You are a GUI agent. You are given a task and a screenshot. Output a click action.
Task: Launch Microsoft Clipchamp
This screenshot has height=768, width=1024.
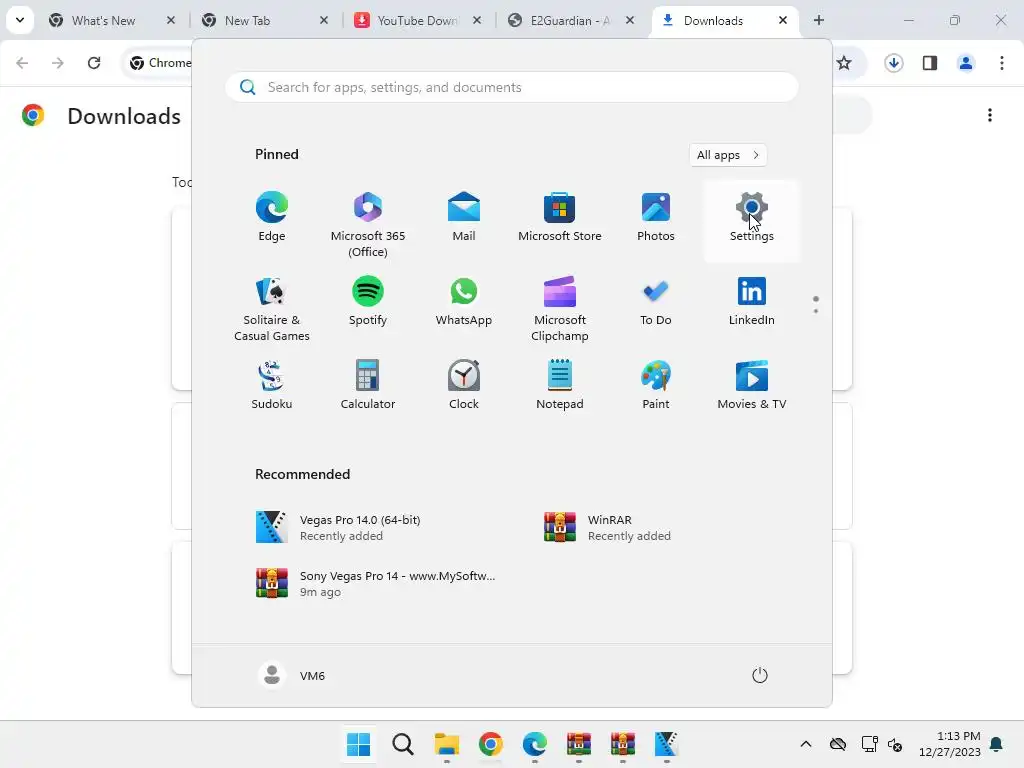560,308
